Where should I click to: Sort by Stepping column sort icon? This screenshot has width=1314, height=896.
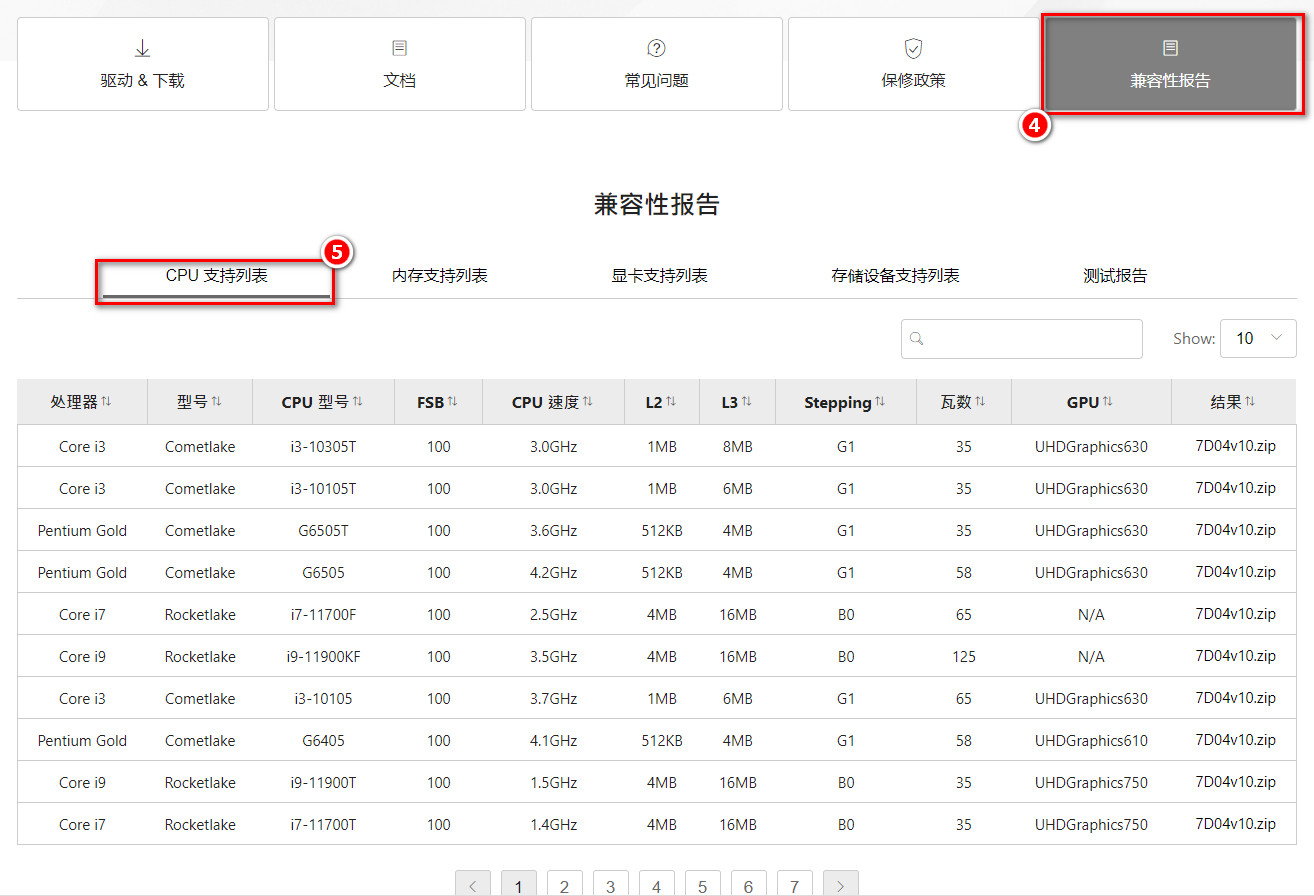point(880,401)
